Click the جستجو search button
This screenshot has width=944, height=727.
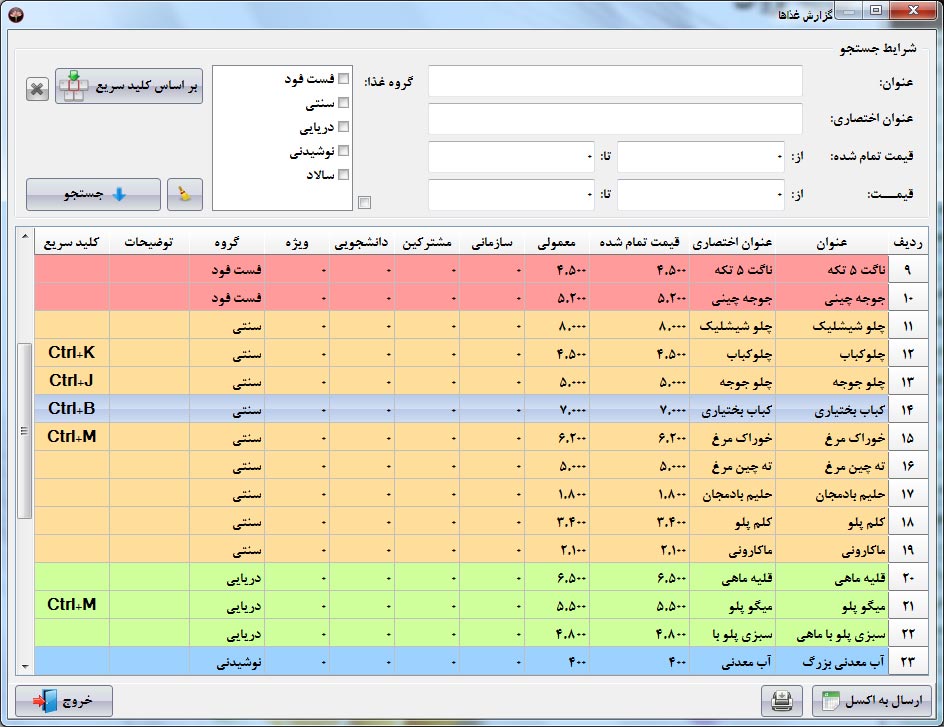[x=93, y=195]
